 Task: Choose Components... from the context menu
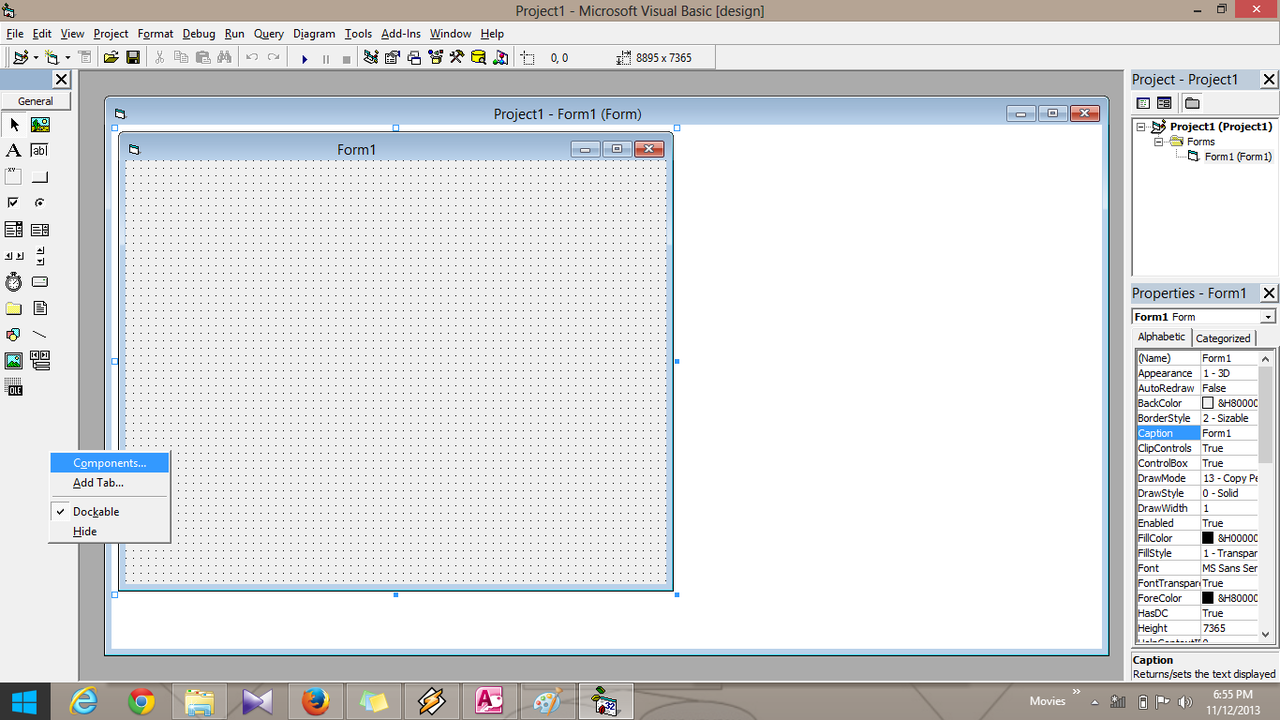(x=109, y=463)
